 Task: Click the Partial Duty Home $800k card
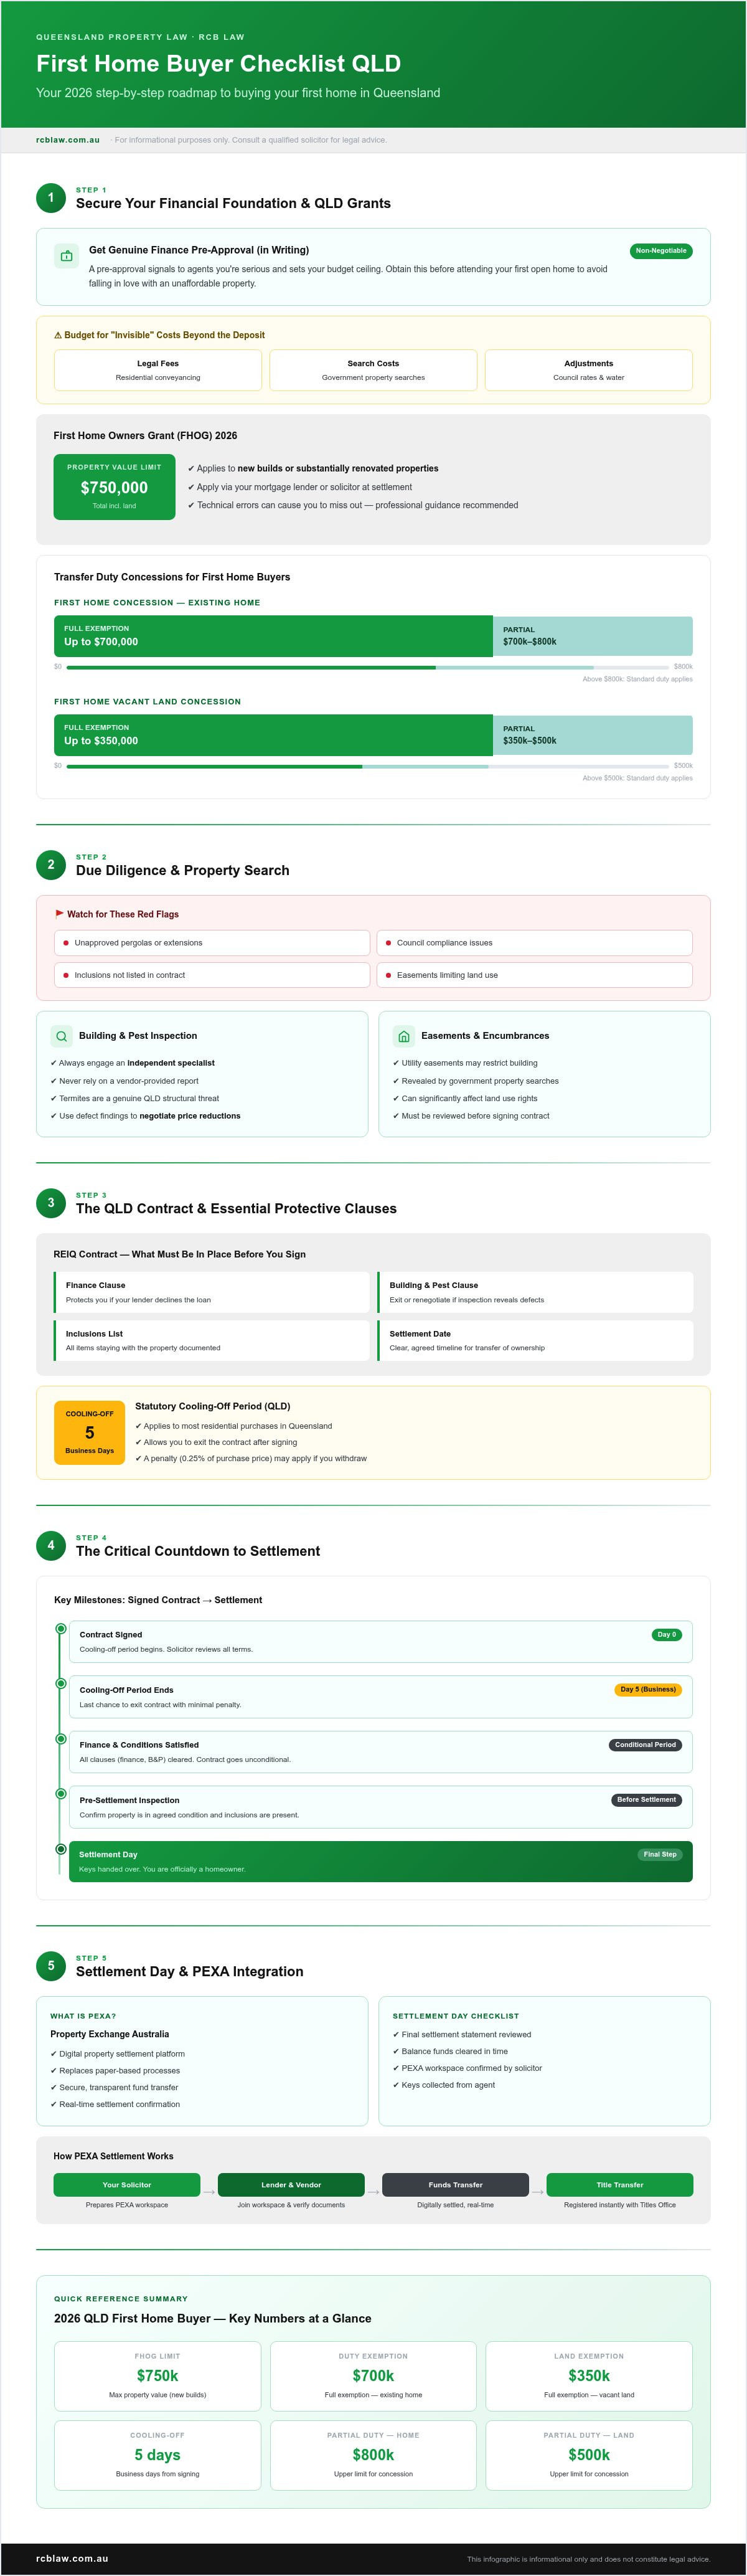click(373, 2455)
